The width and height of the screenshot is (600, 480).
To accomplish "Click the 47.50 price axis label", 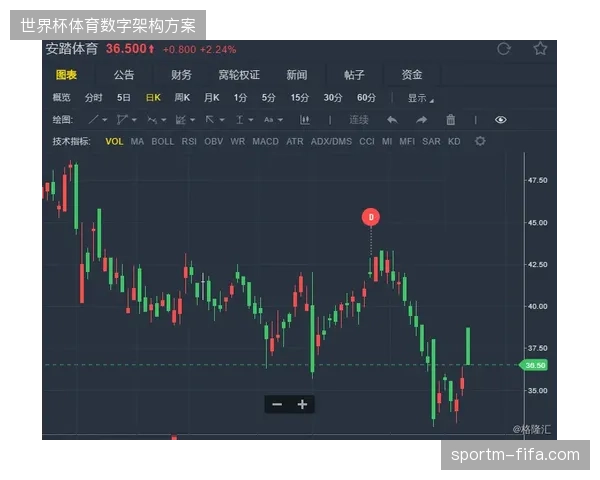I will click(x=538, y=180).
